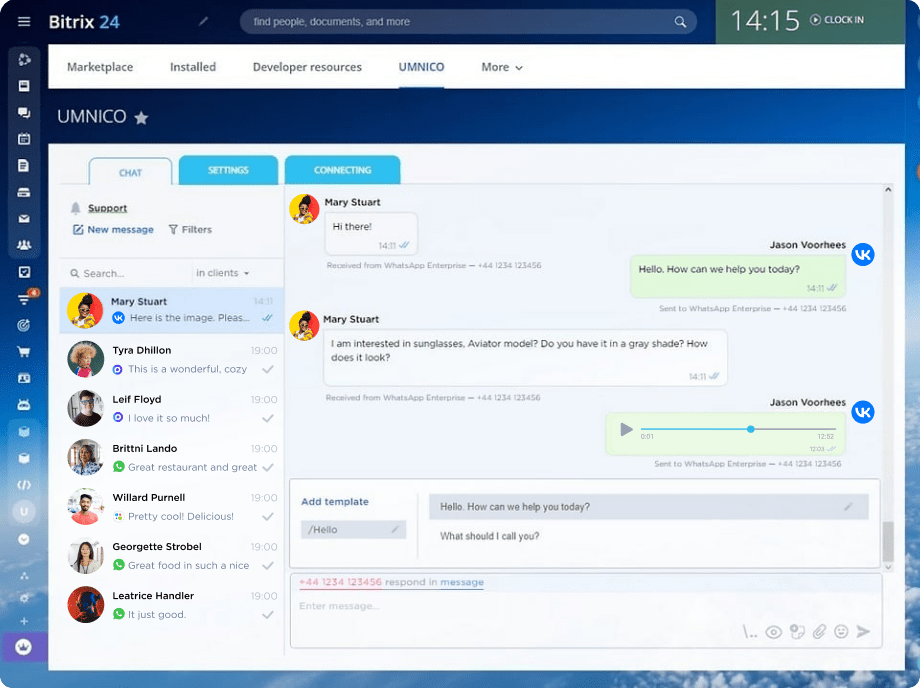
Task: Open Willard Purnell conversation
Action: click(x=171, y=507)
